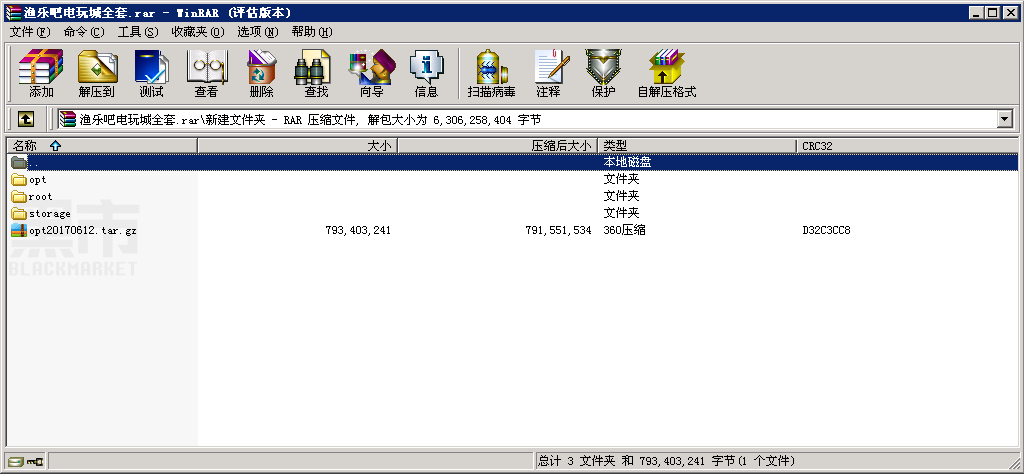The height and width of the screenshot is (474, 1024).
Task: Click the 删除 (Delete) toolbar icon
Action: click(x=261, y=73)
